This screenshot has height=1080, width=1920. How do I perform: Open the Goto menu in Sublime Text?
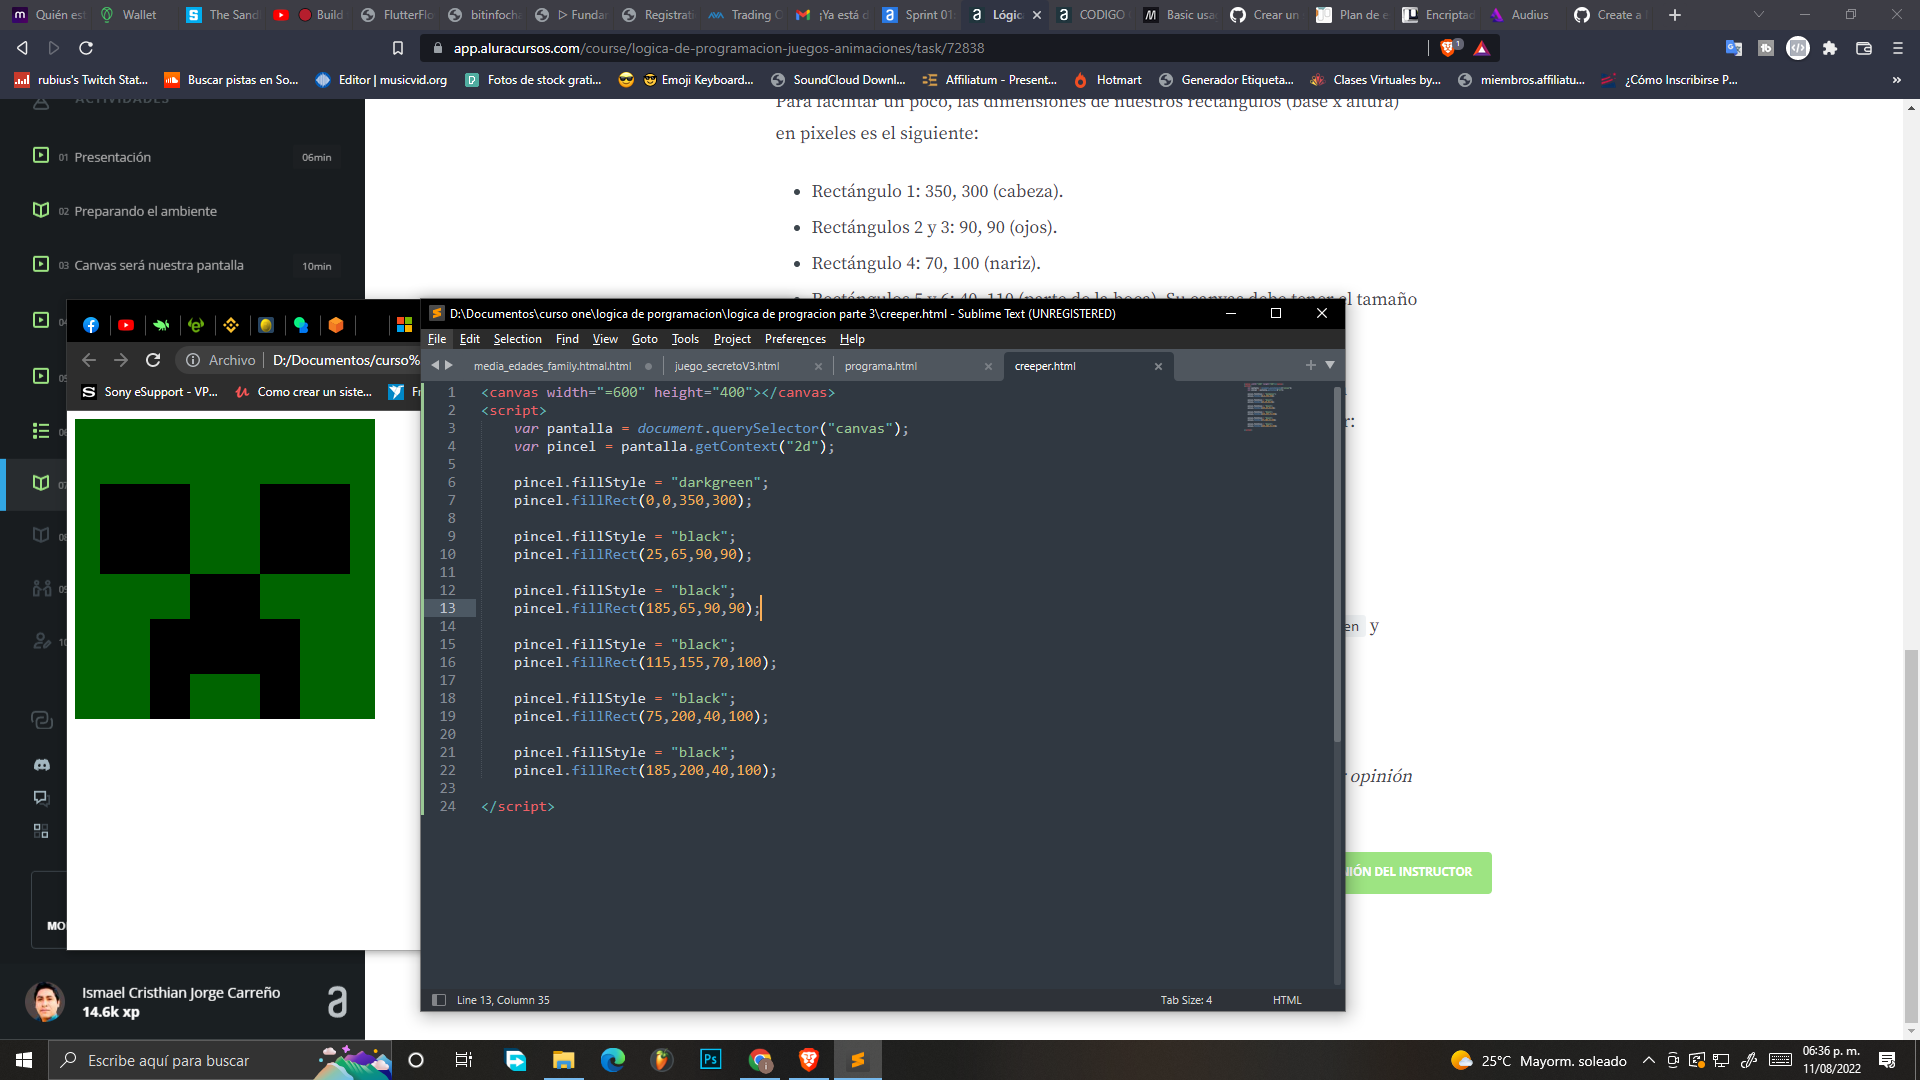644,339
